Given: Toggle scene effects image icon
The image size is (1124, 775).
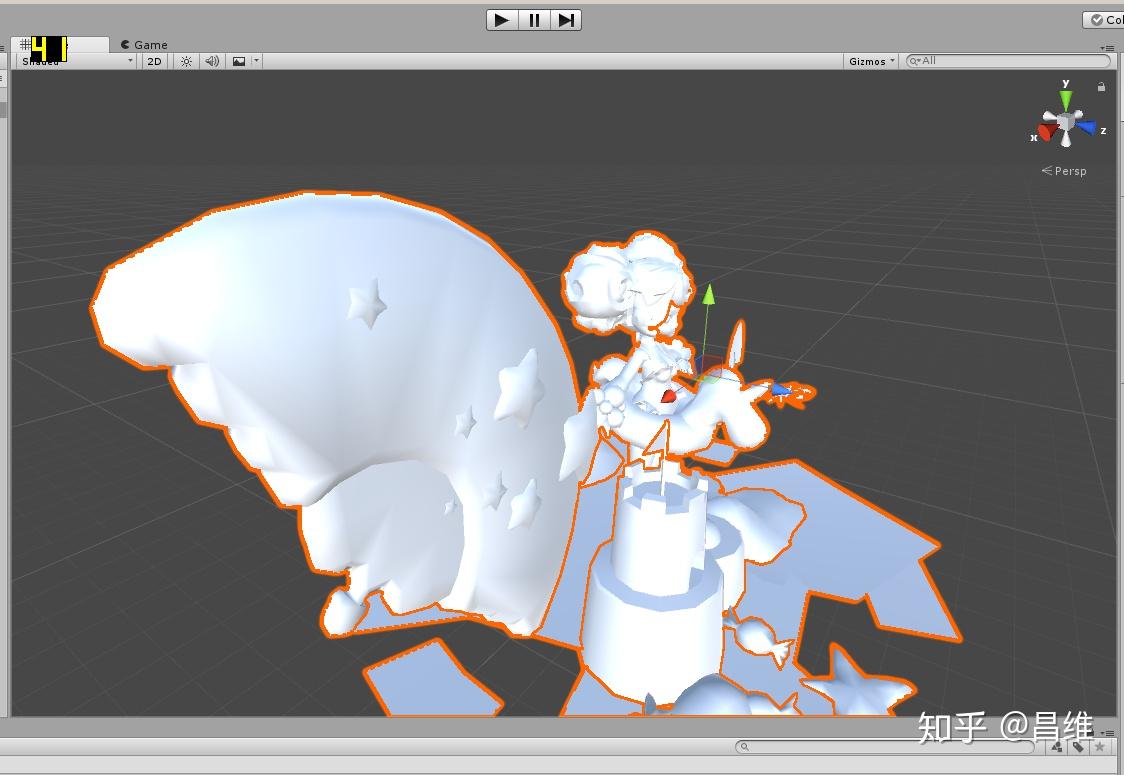Looking at the screenshot, I should pos(239,62).
